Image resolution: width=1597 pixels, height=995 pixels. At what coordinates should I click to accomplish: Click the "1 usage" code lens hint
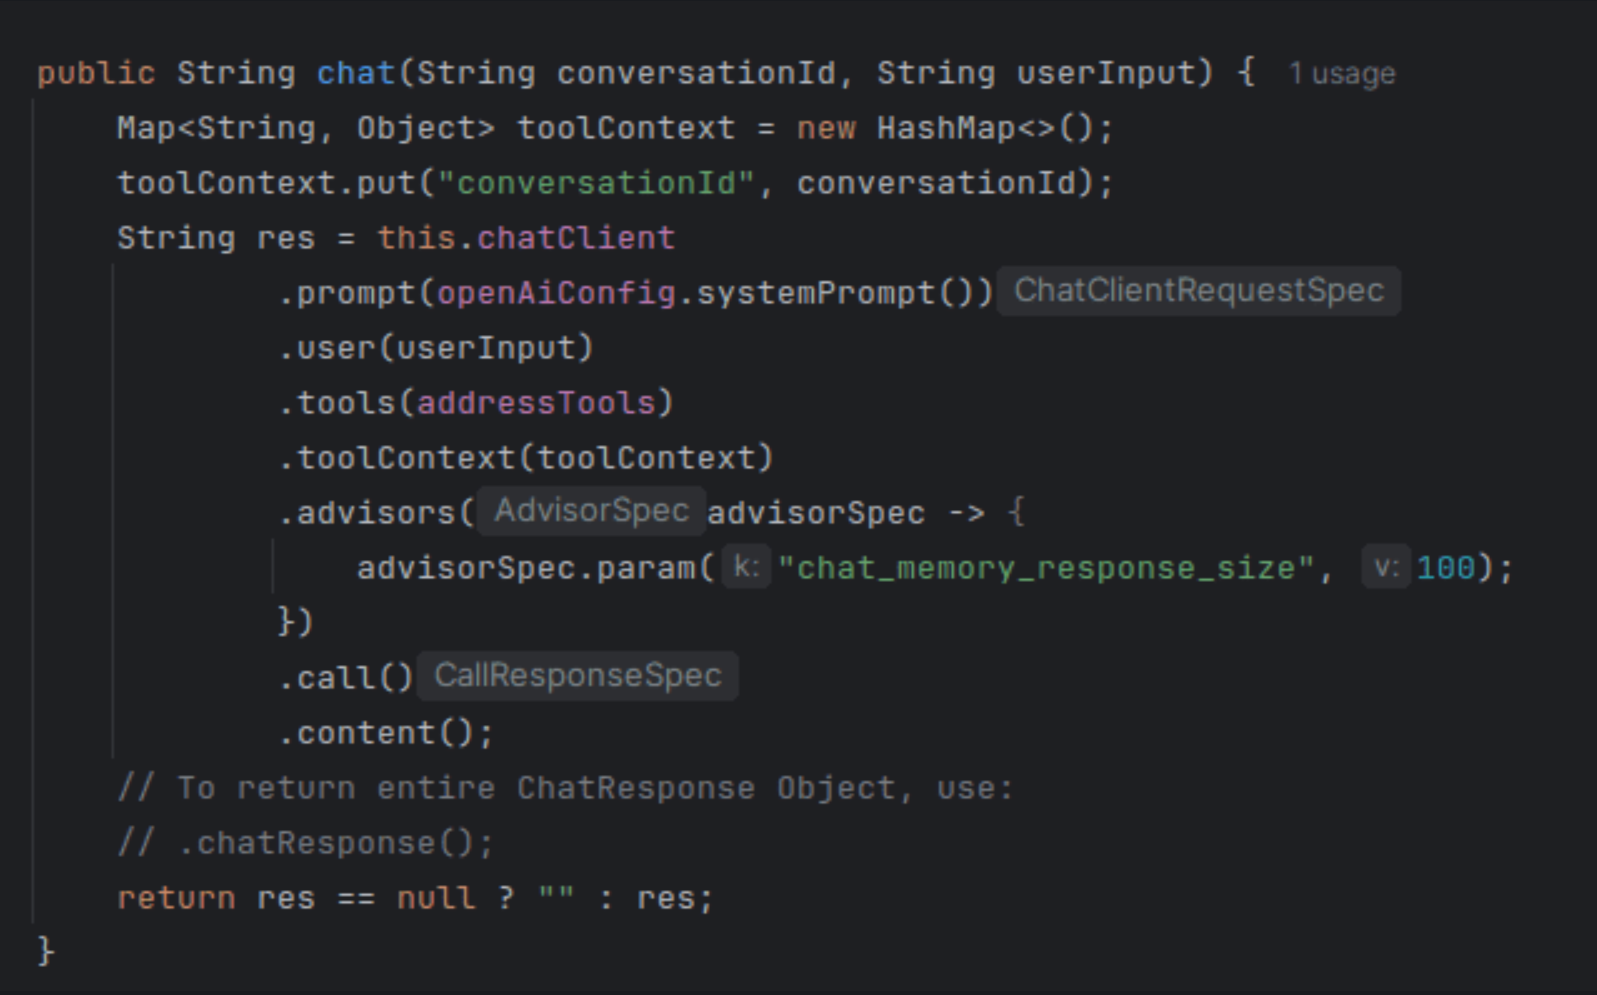pyautogui.click(x=1341, y=74)
